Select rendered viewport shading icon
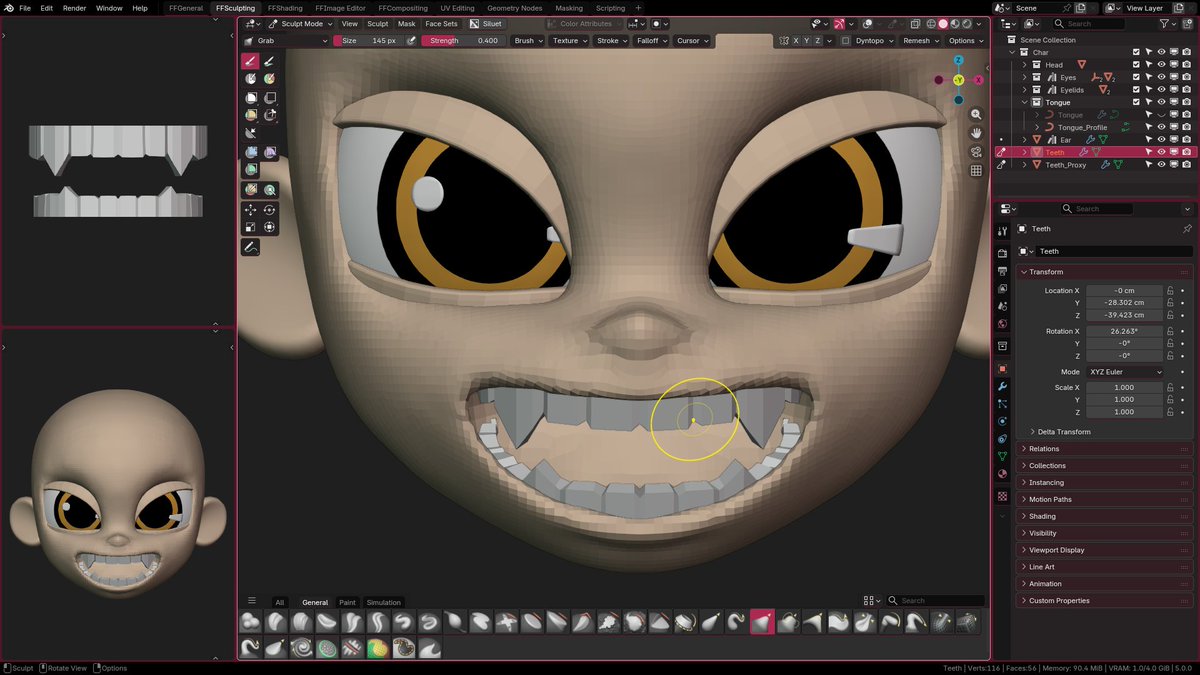 (966, 23)
